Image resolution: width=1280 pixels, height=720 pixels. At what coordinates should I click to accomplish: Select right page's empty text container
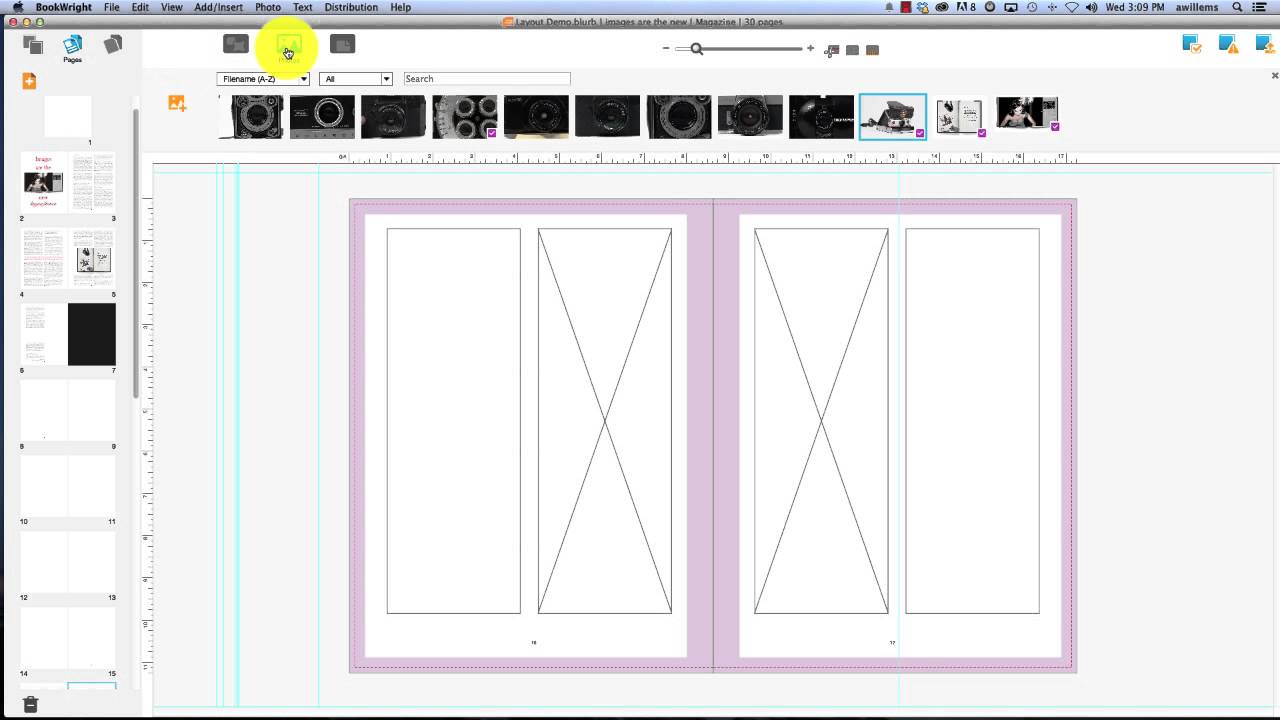pos(972,421)
